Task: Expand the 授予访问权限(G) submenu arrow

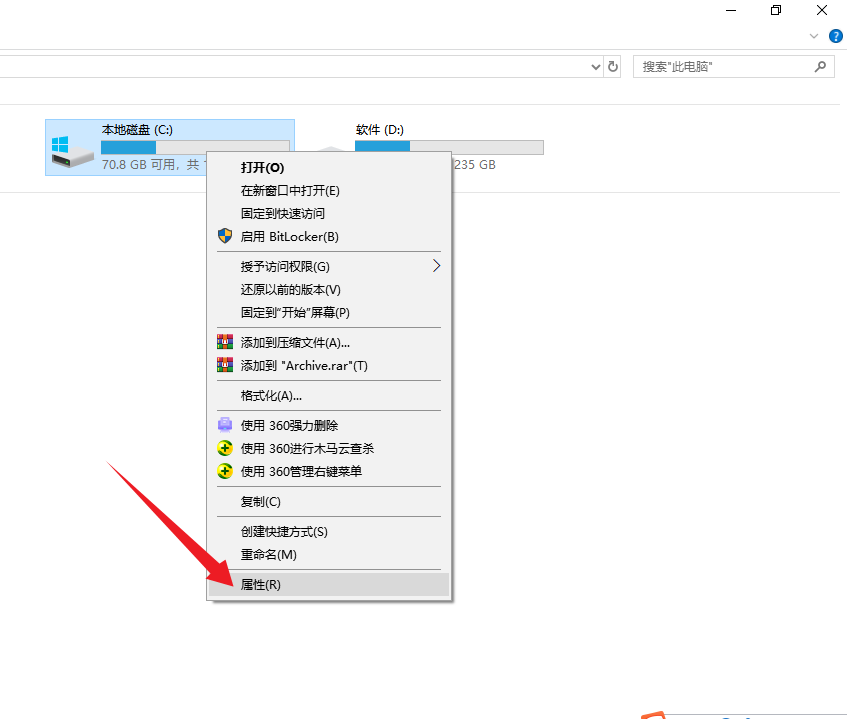Action: [x=436, y=266]
